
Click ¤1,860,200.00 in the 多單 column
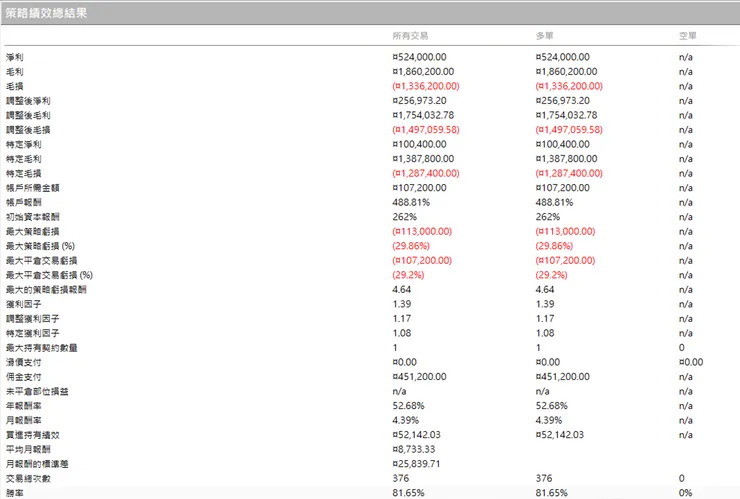566,72
